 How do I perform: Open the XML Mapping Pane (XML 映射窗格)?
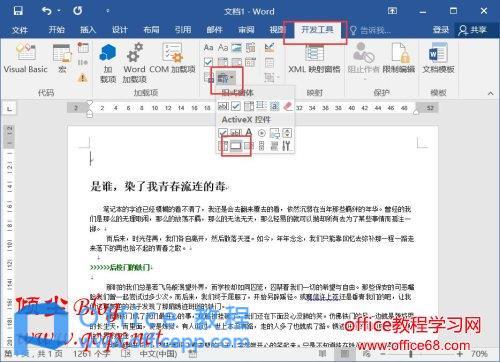click(x=314, y=58)
